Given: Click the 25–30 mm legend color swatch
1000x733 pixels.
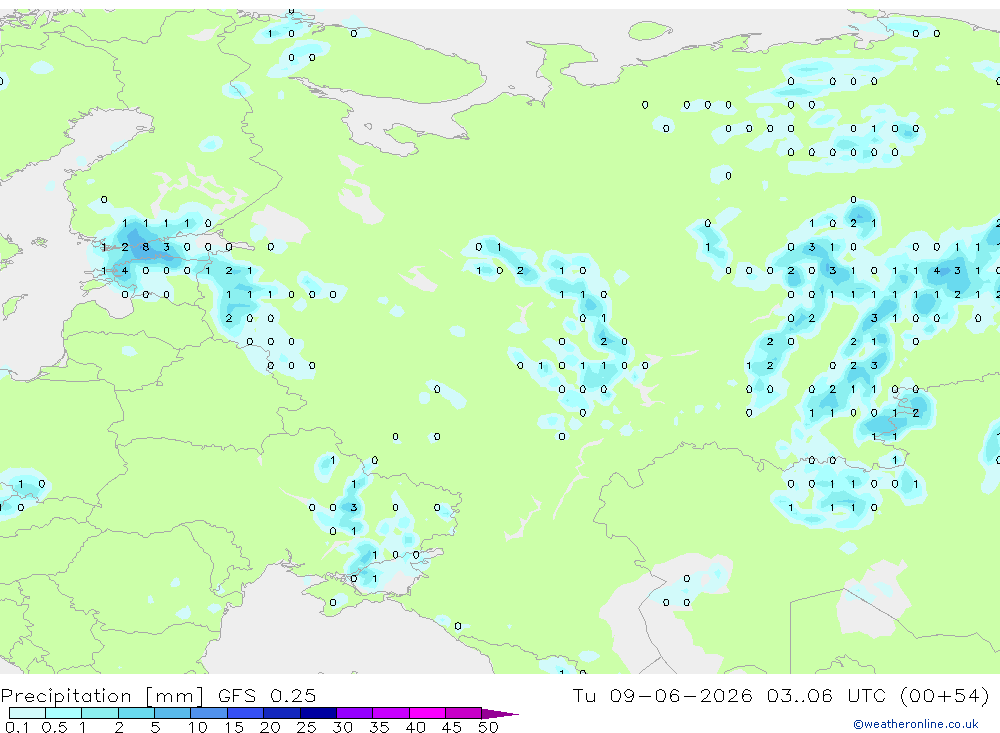Looking at the screenshot, I should pyautogui.click(x=318, y=713).
